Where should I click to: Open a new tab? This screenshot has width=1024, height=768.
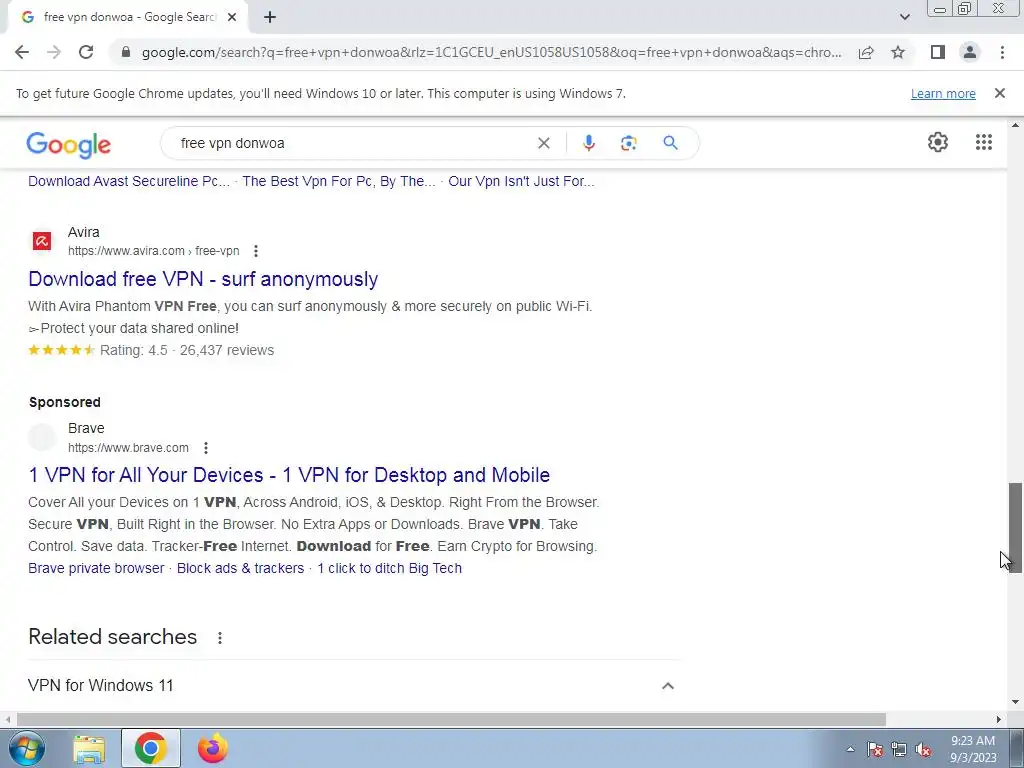270,18
